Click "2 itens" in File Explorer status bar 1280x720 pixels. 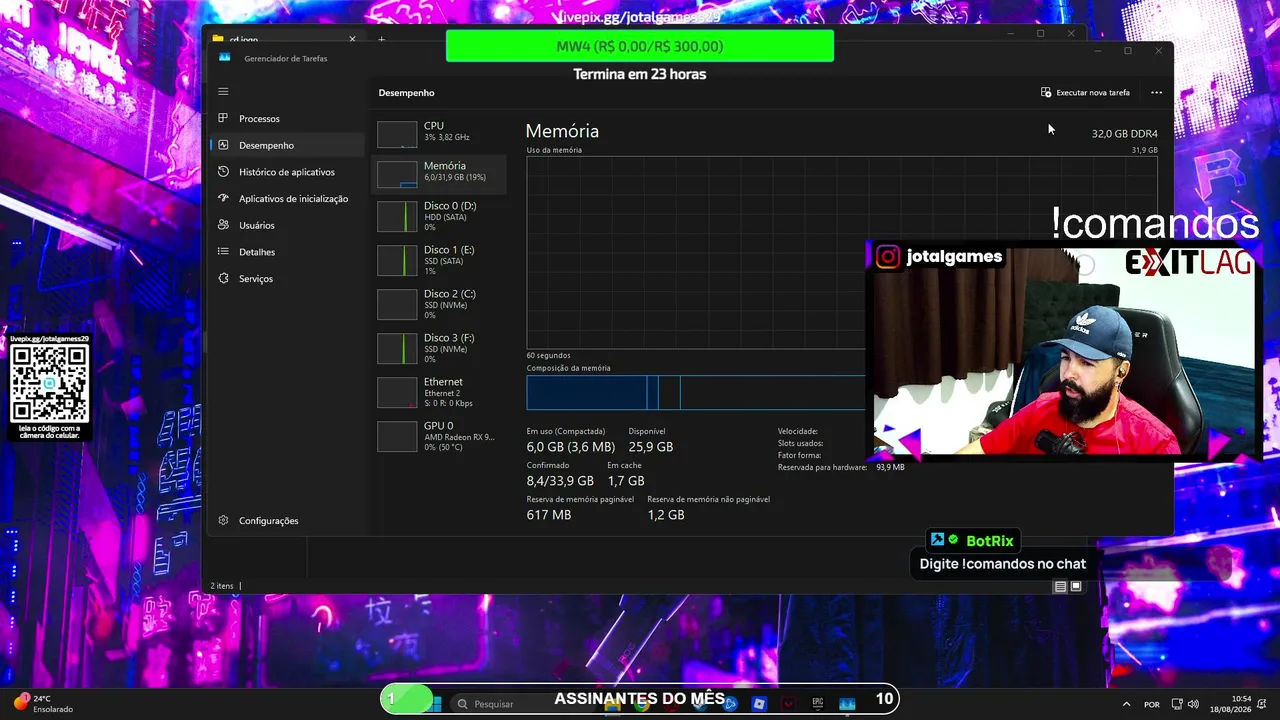[x=221, y=586]
